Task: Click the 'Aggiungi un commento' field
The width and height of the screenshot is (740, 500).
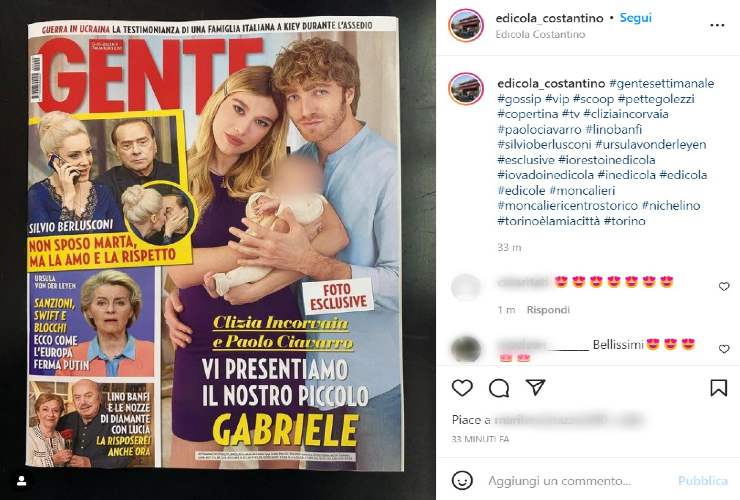Action: coord(559,481)
